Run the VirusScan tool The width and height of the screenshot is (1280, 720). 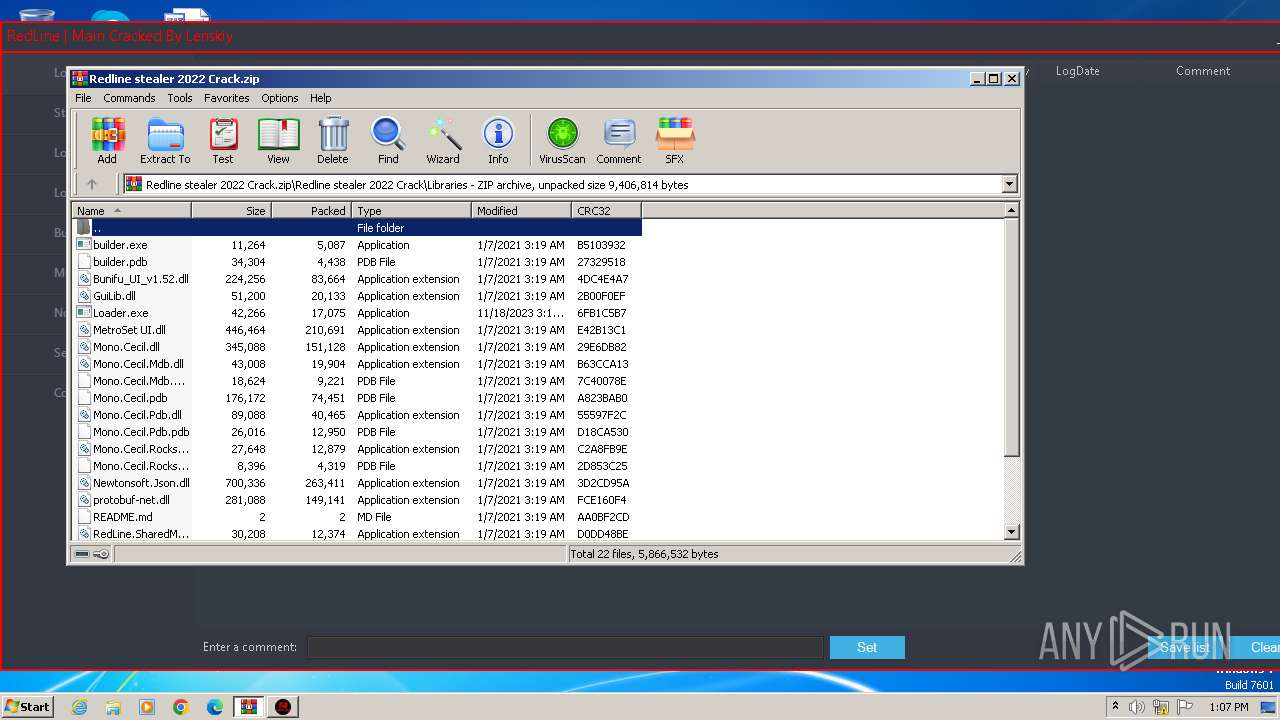562,140
